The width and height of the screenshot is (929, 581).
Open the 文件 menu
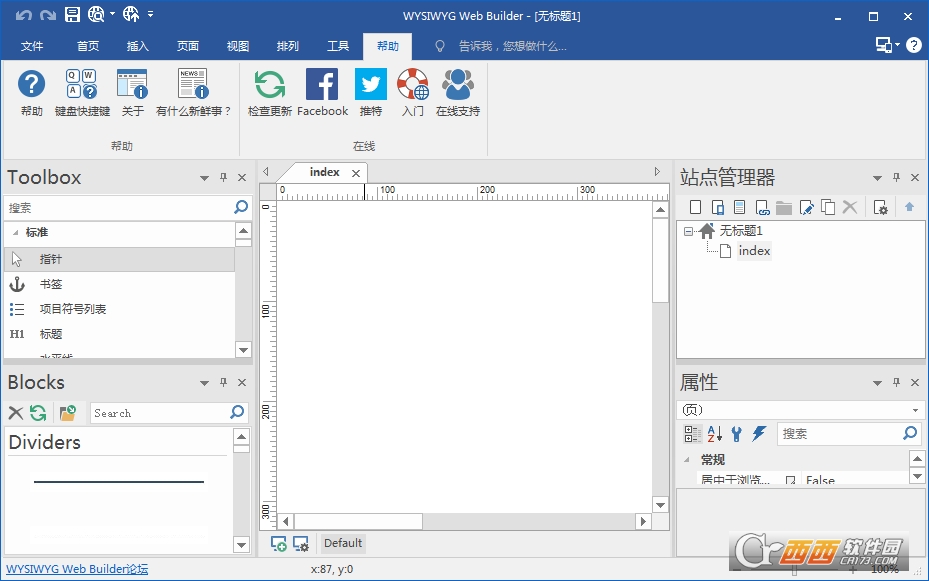(x=32, y=46)
